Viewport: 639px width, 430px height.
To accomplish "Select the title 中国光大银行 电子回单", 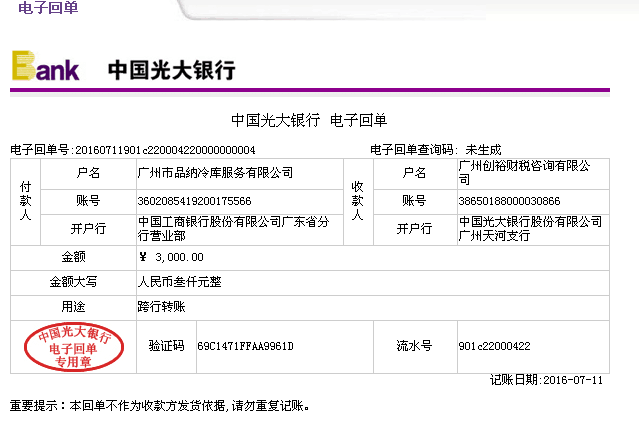I will point(309,120).
